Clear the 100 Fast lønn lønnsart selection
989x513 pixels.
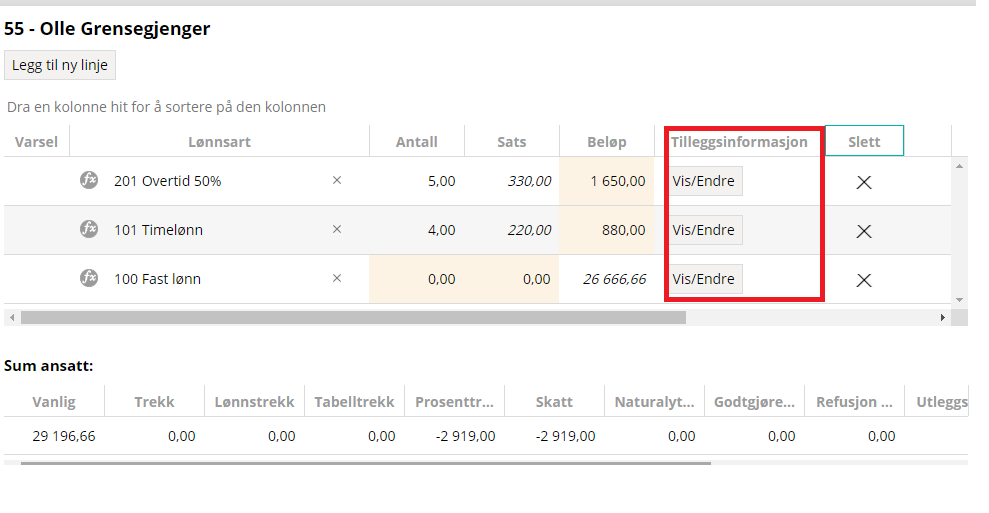click(337, 278)
